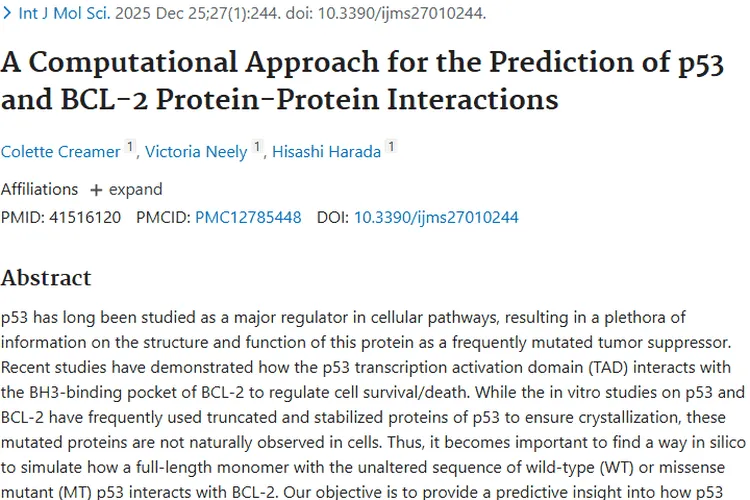Click the Abstract section heading

click(46, 278)
